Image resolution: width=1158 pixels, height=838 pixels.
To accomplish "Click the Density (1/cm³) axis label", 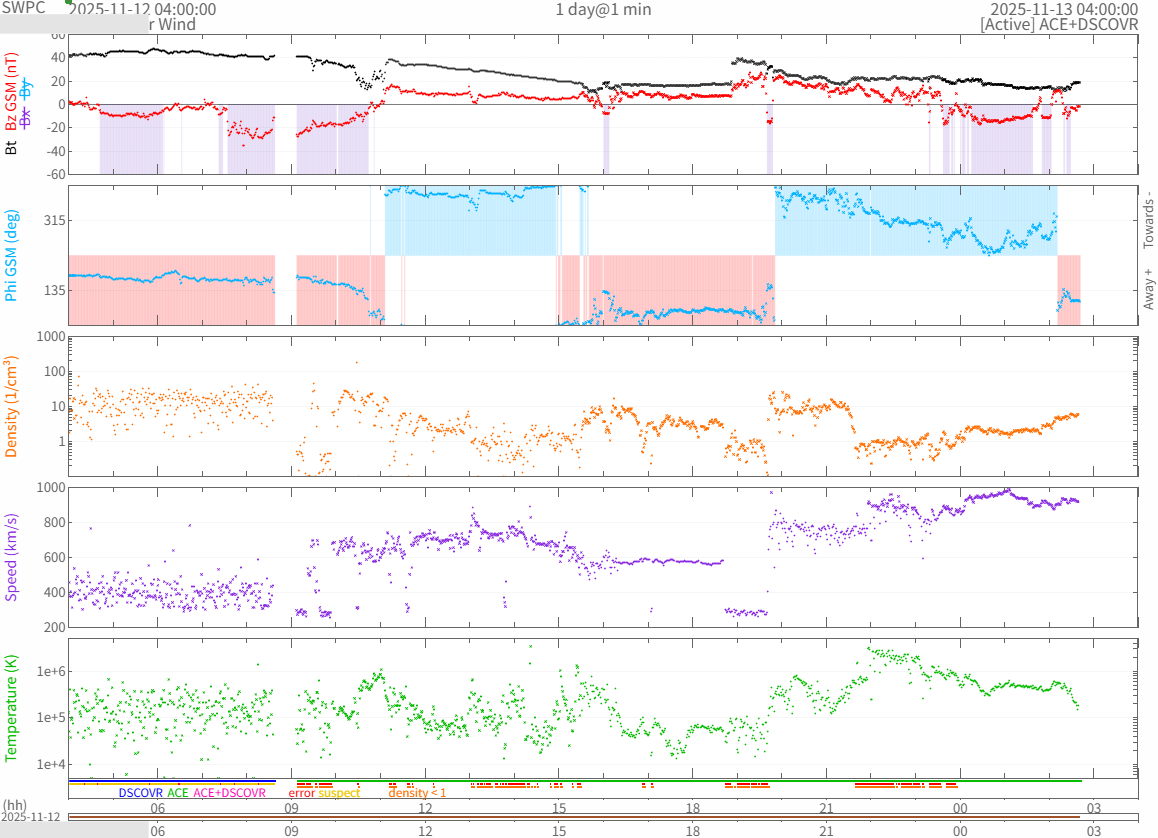I will (x=12, y=406).
